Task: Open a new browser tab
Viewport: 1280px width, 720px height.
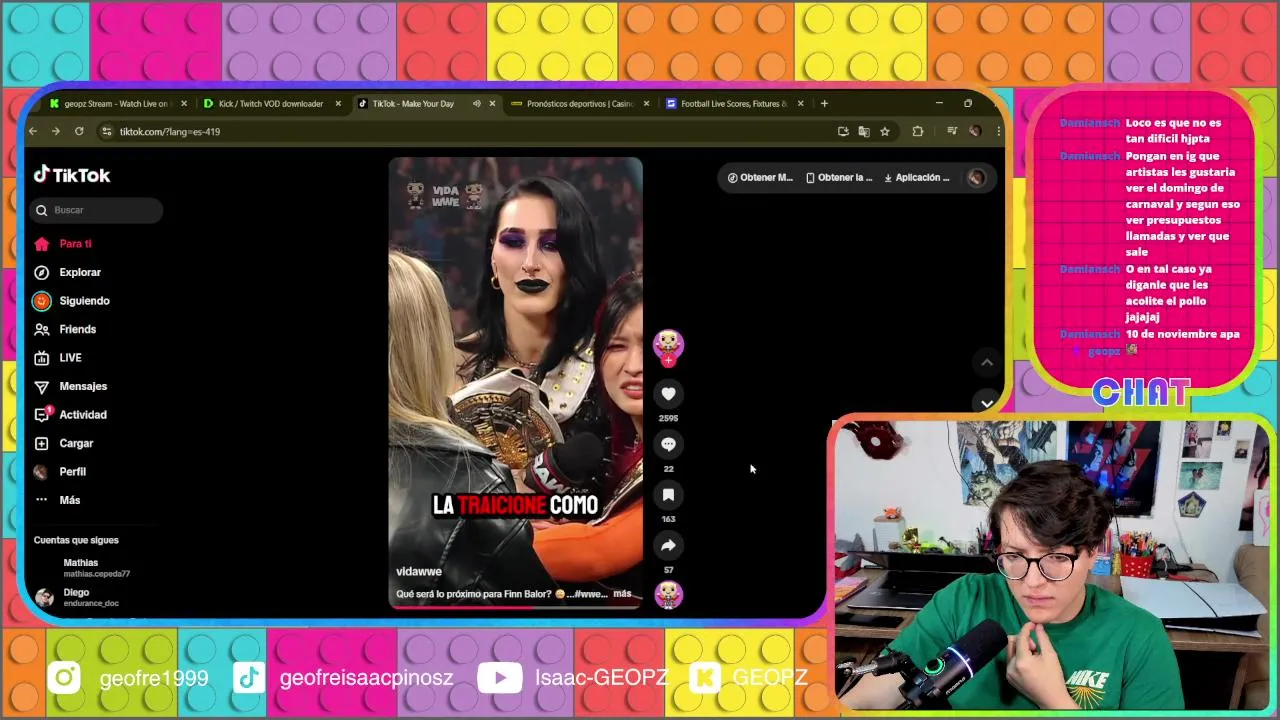Action: pos(824,104)
